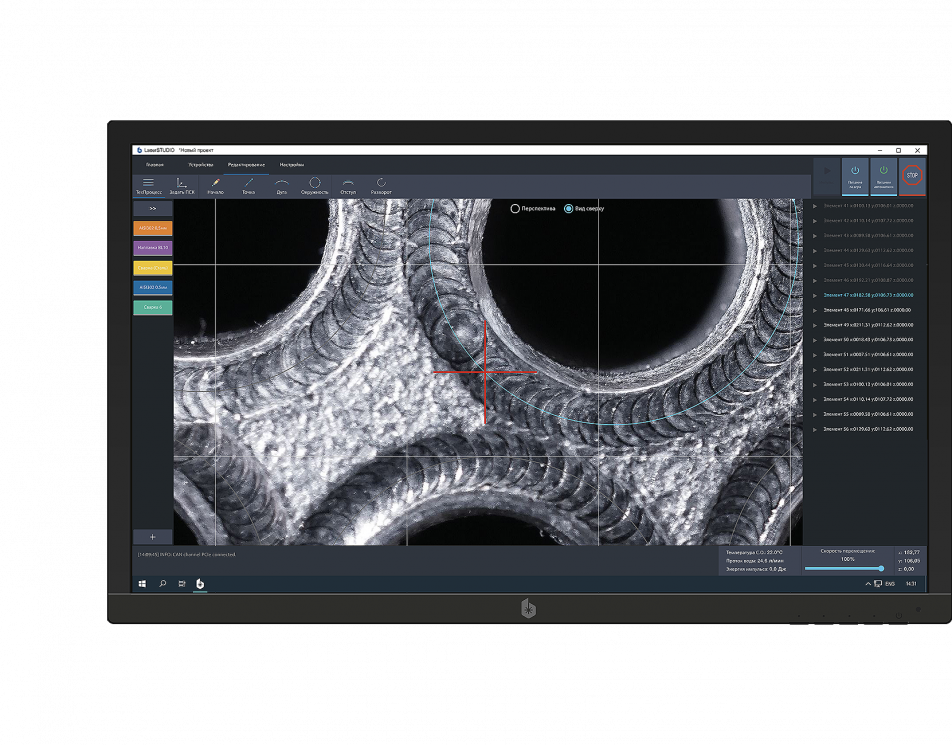Select the Начало pencil tool
Image resolution: width=952 pixels, height=745 pixels.
(215, 182)
